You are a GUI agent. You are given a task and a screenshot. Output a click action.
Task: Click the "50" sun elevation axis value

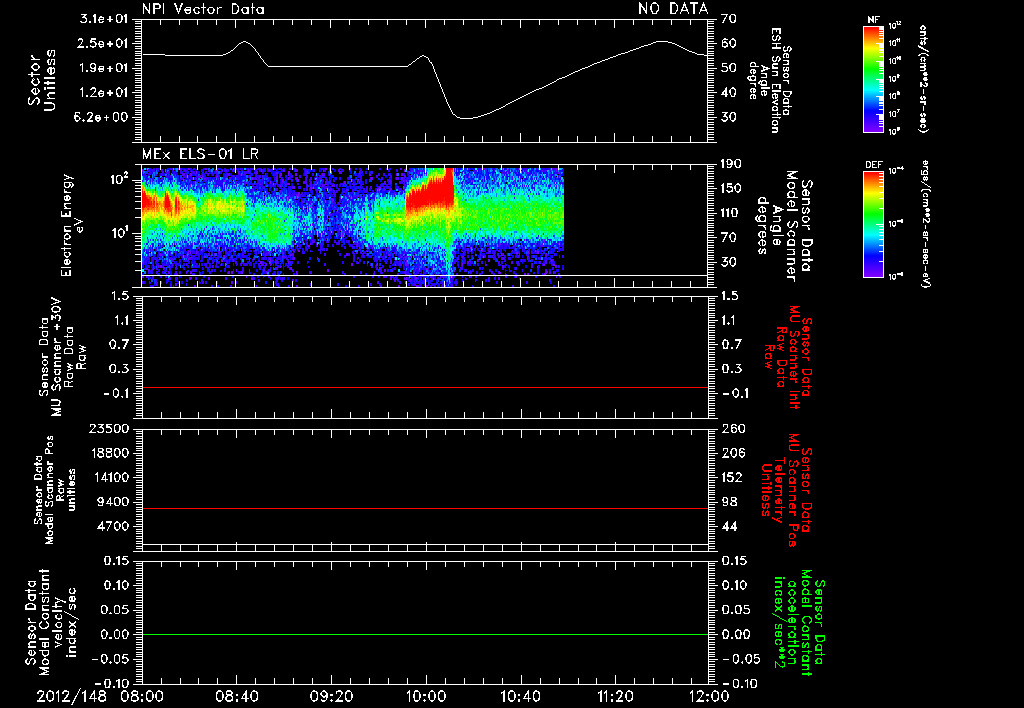coord(729,68)
